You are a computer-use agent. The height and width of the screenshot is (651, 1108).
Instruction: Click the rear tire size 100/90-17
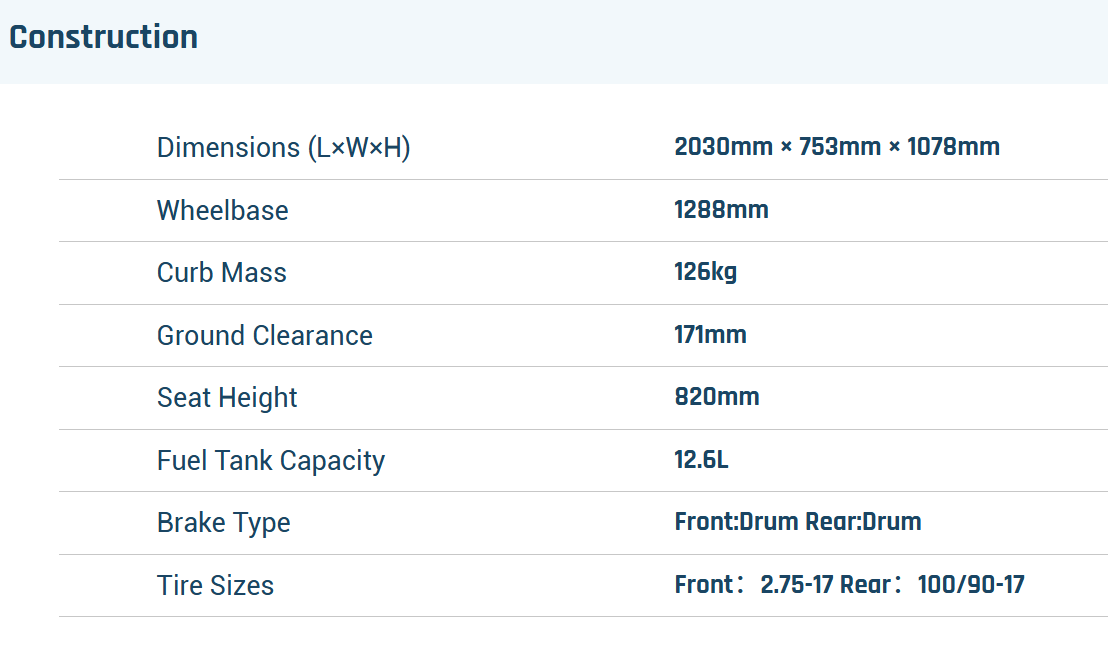[x=970, y=585]
